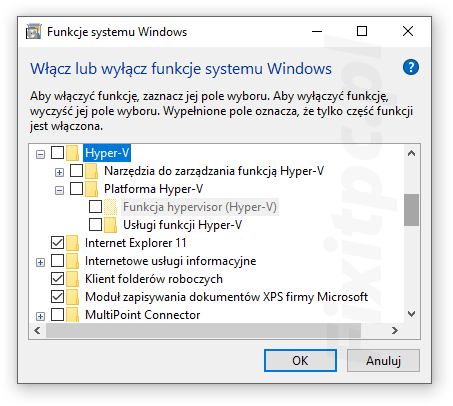The image size is (453, 406).
Task: Click the Windows Features title bar icon
Action: (x=34, y=32)
